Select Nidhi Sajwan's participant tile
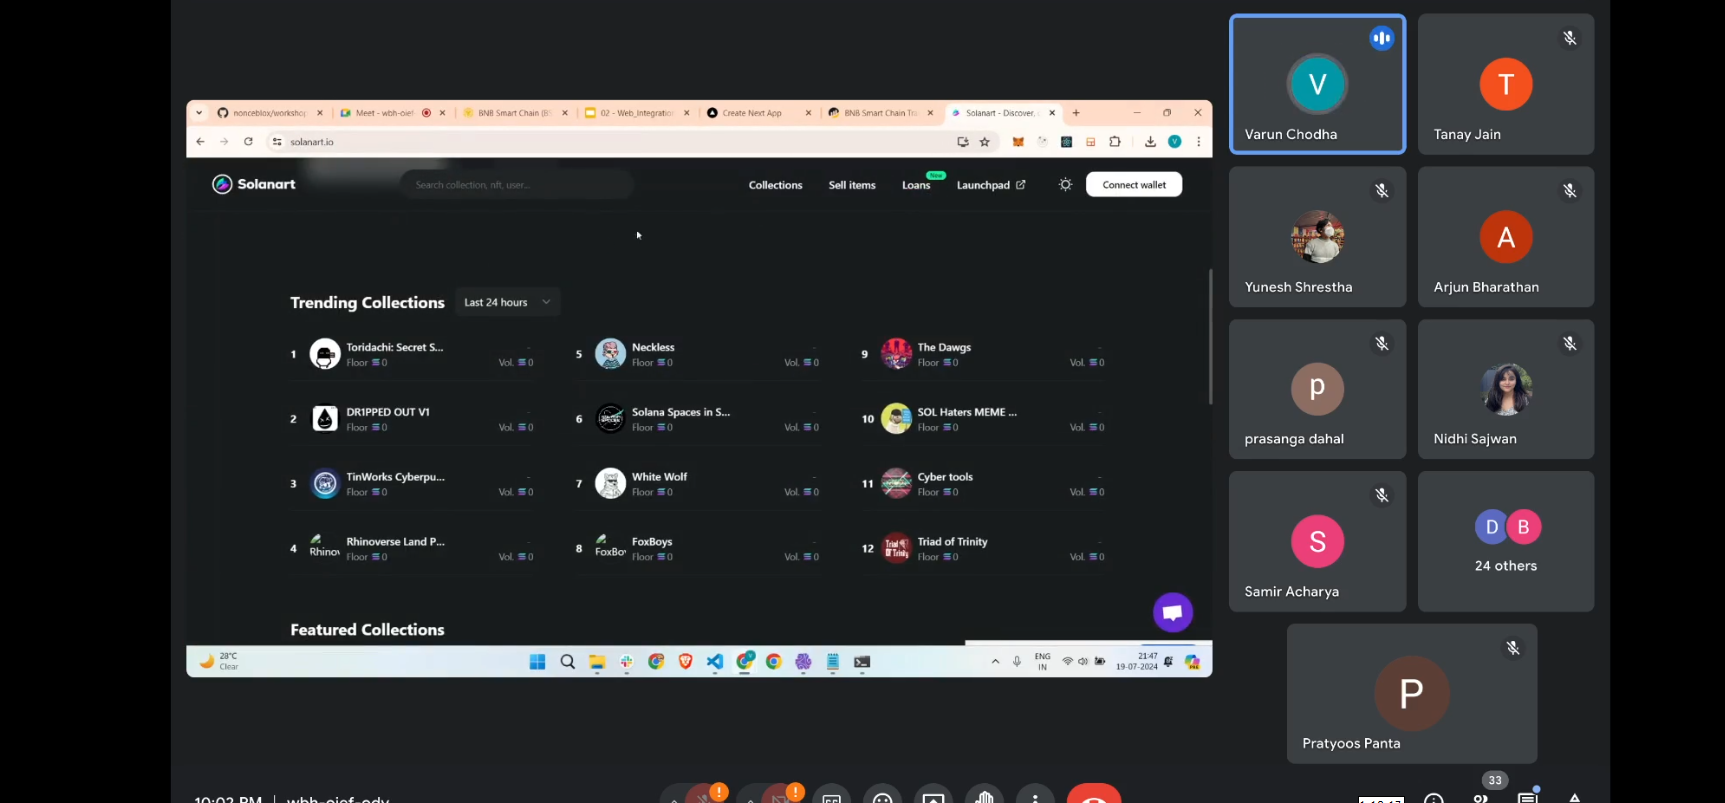 tap(1506, 389)
